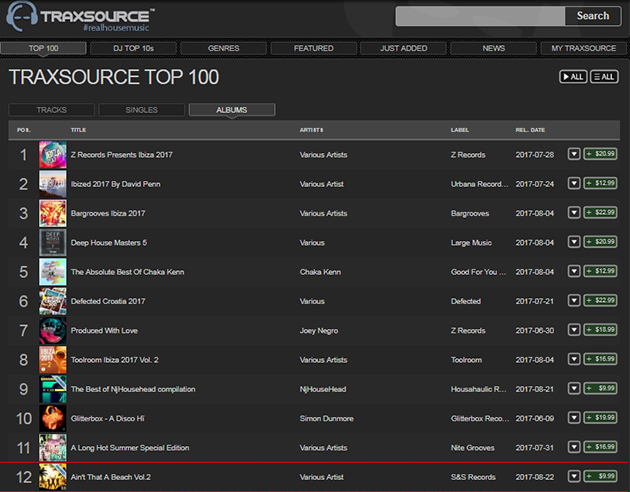Image resolution: width=630 pixels, height=492 pixels.
Task: Open artist Simon Dunmore
Action: (326, 419)
